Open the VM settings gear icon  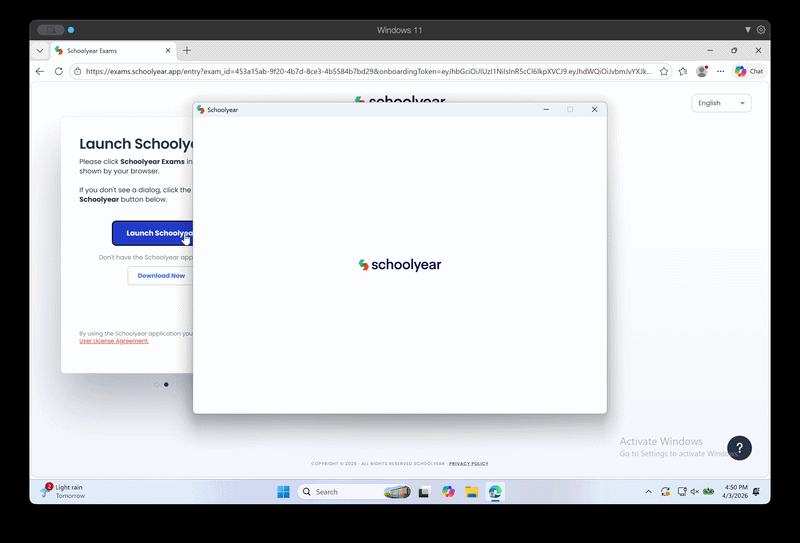click(761, 30)
